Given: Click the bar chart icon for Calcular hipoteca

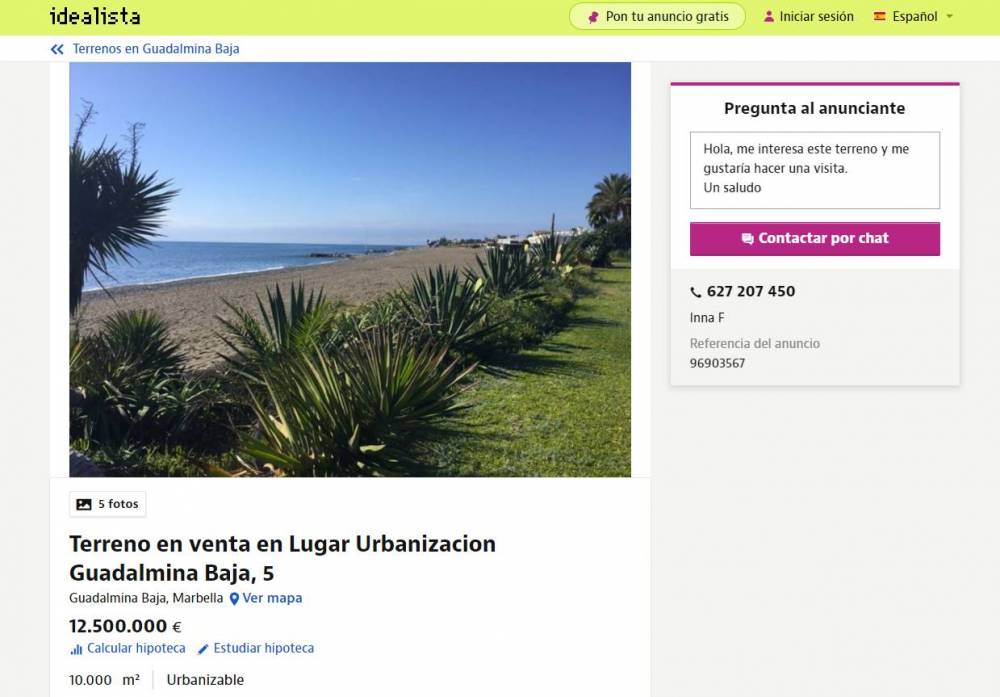Looking at the screenshot, I should pos(76,649).
